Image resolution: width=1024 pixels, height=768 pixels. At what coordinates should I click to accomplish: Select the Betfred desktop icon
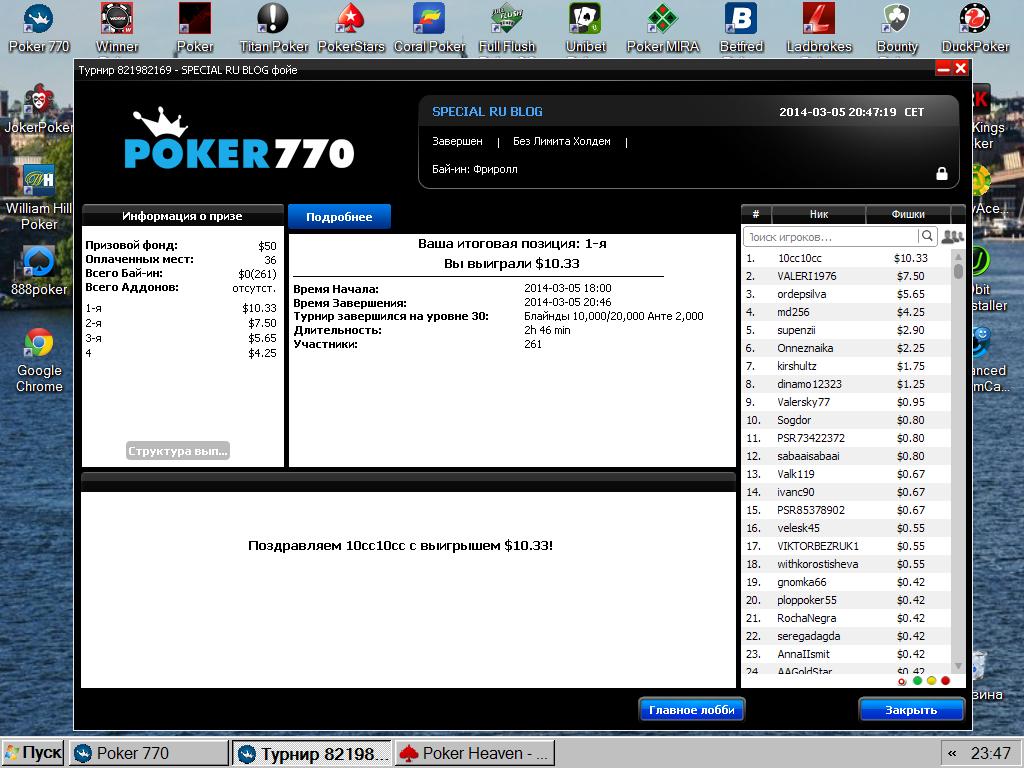point(741,27)
